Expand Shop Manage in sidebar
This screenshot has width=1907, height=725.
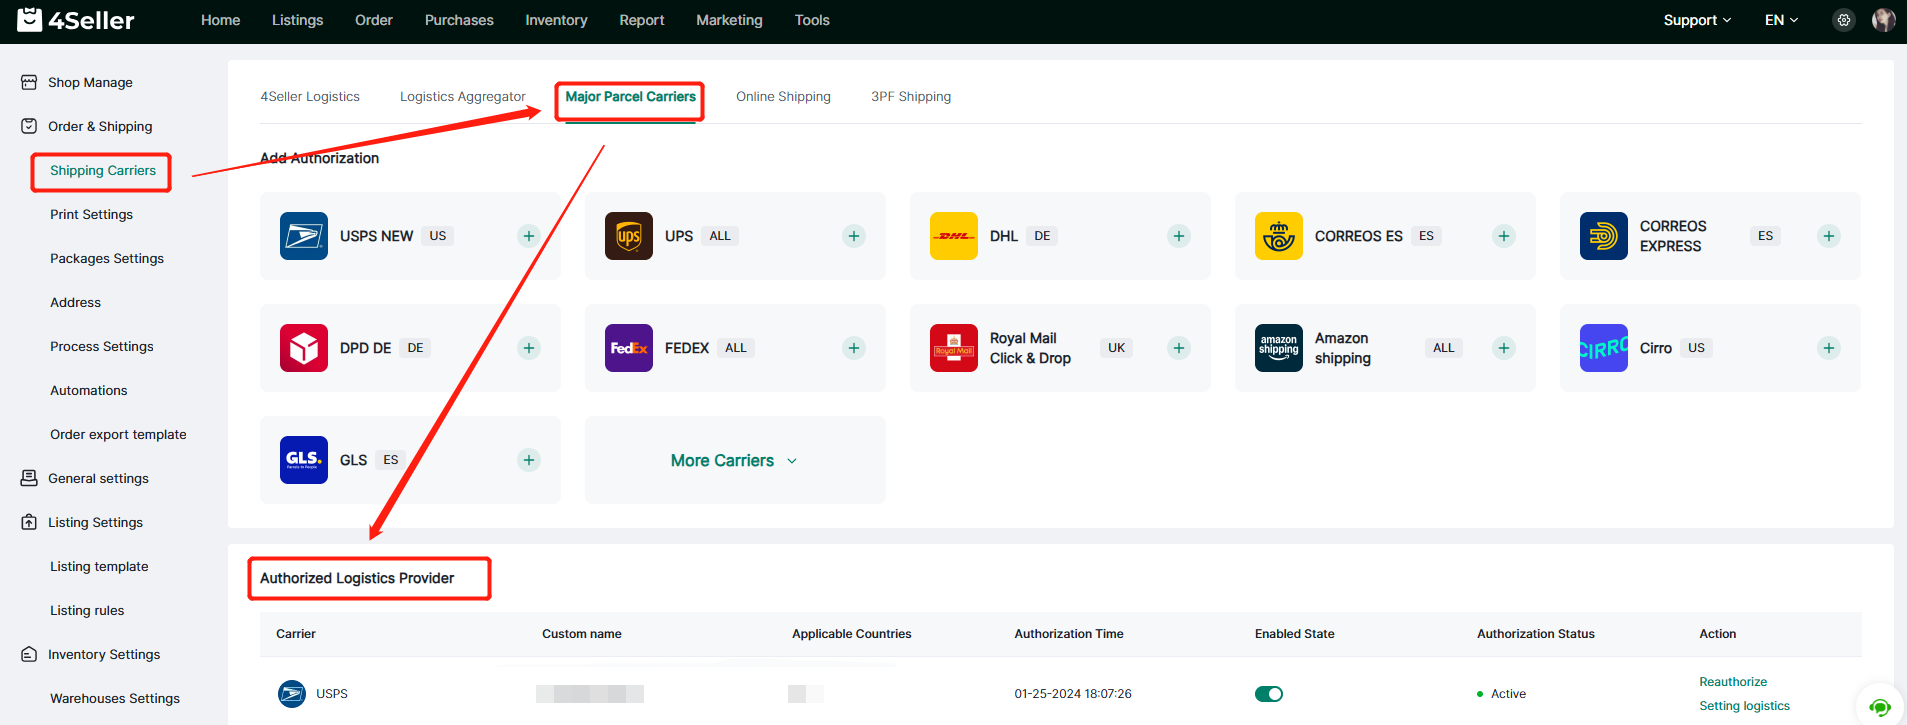(x=90, y=82)
